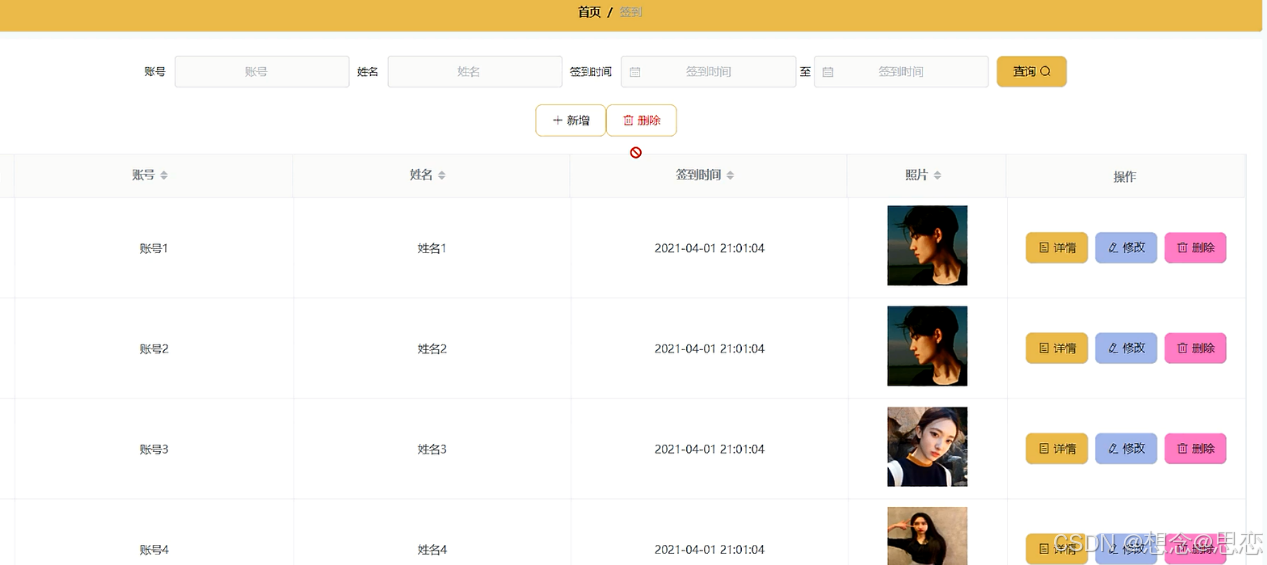The height and width of the screenshot is (565, 1267).
Task: Open the photo thumbnail in 账号4 row
Action: [927, 536]
